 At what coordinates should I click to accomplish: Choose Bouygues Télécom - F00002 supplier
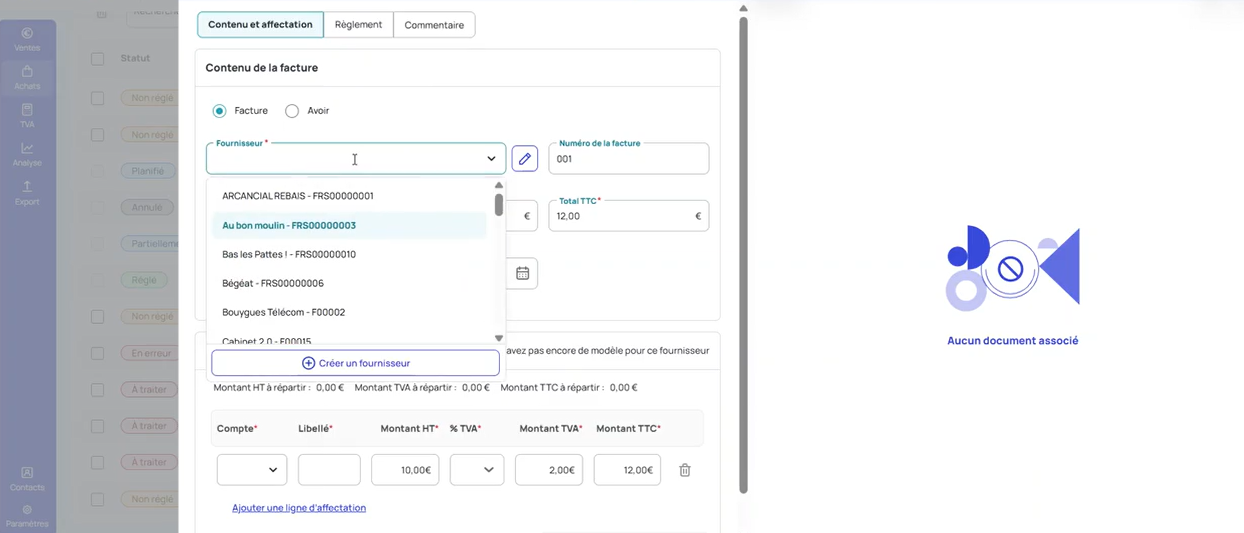pyautogui.click(x=283, y=312)
